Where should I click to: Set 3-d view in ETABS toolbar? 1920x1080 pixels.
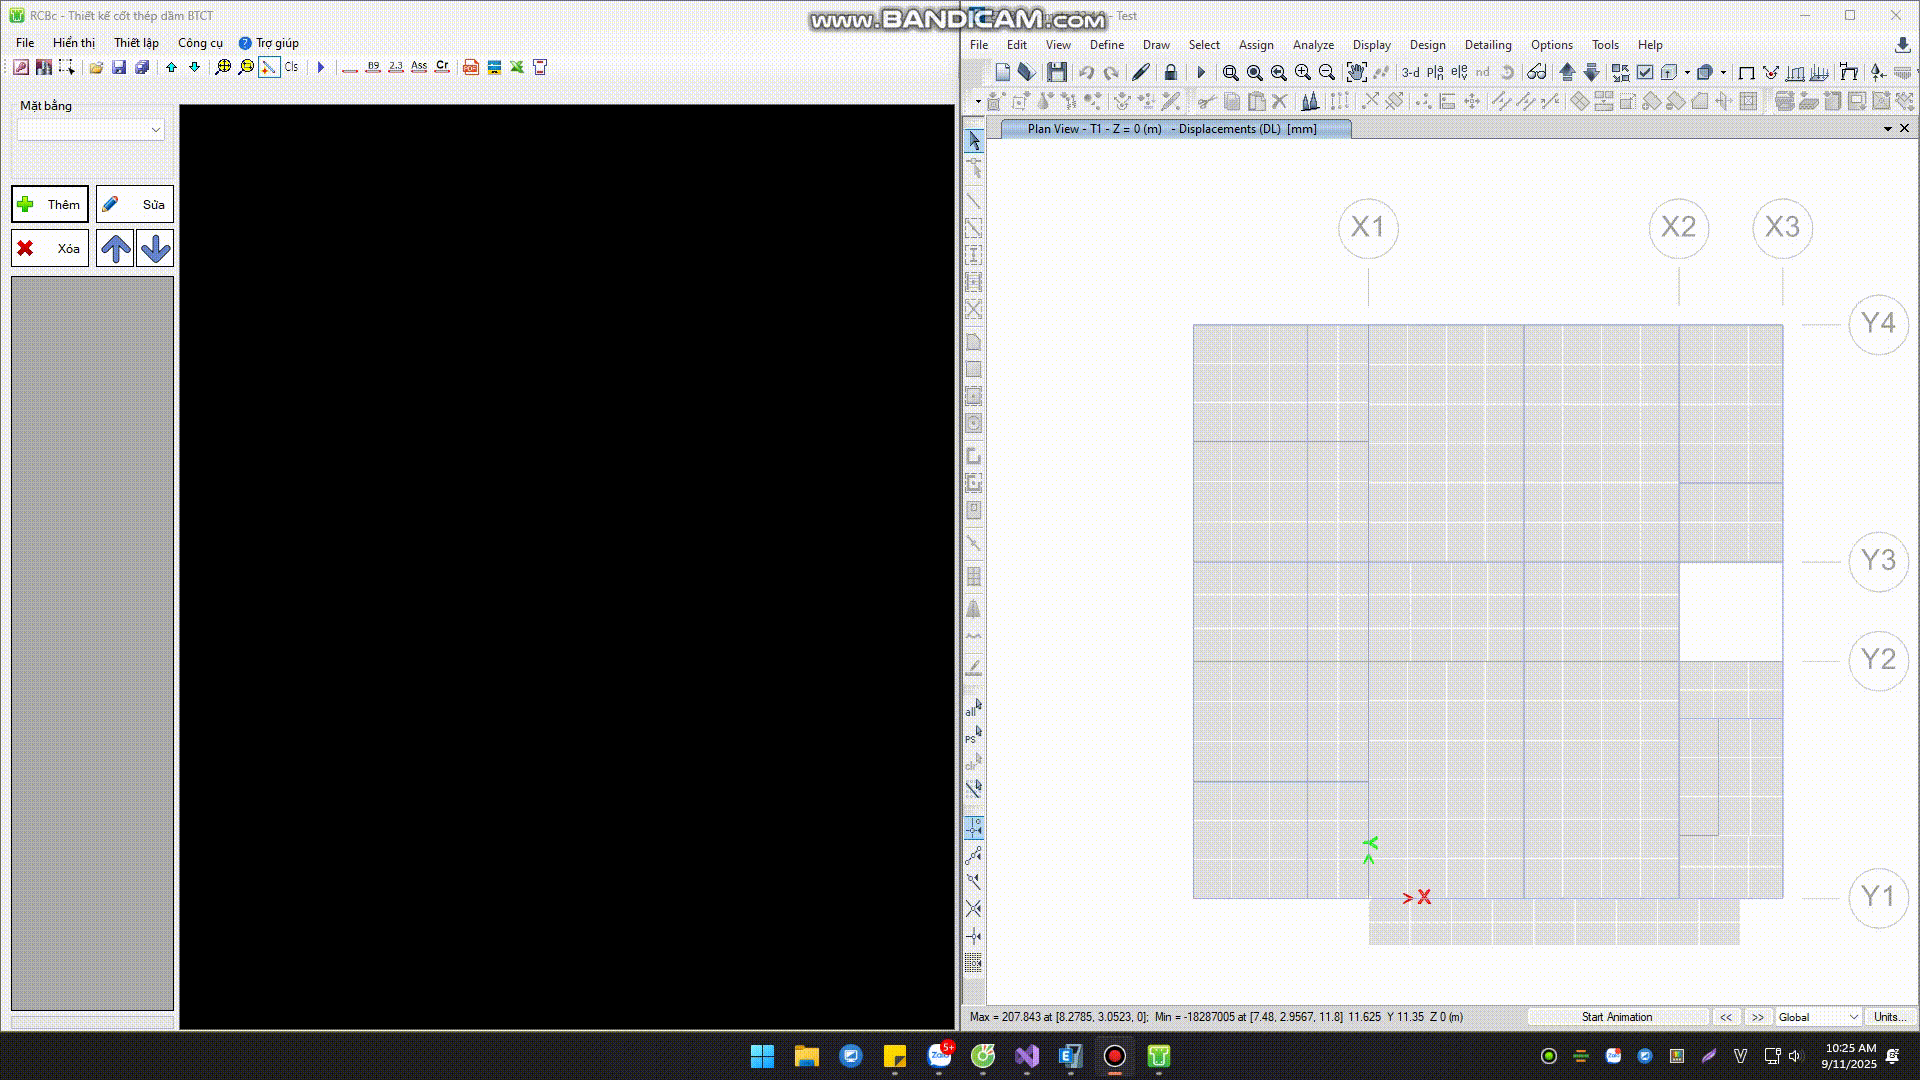pos(1410,72)
